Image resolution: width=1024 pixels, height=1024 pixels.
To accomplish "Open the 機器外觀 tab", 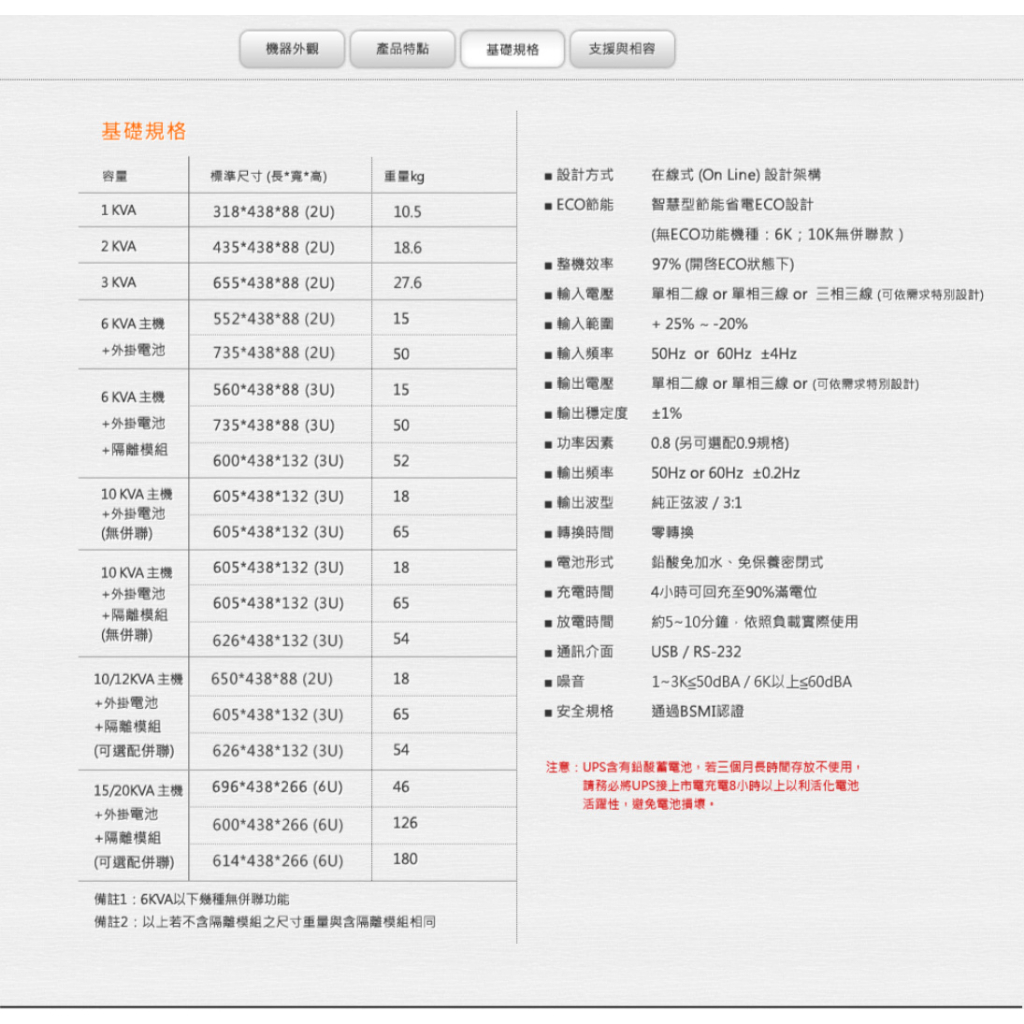I will (x=292, y=49).
